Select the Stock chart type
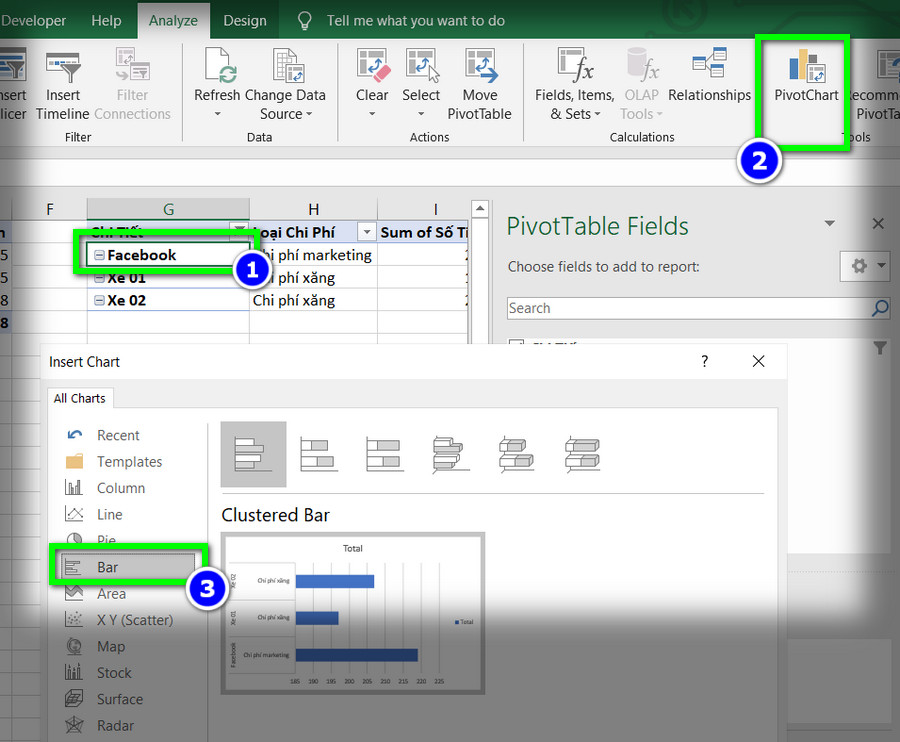Screen dimensions: 900x742 pyautogui.click(x=114, y=673)
